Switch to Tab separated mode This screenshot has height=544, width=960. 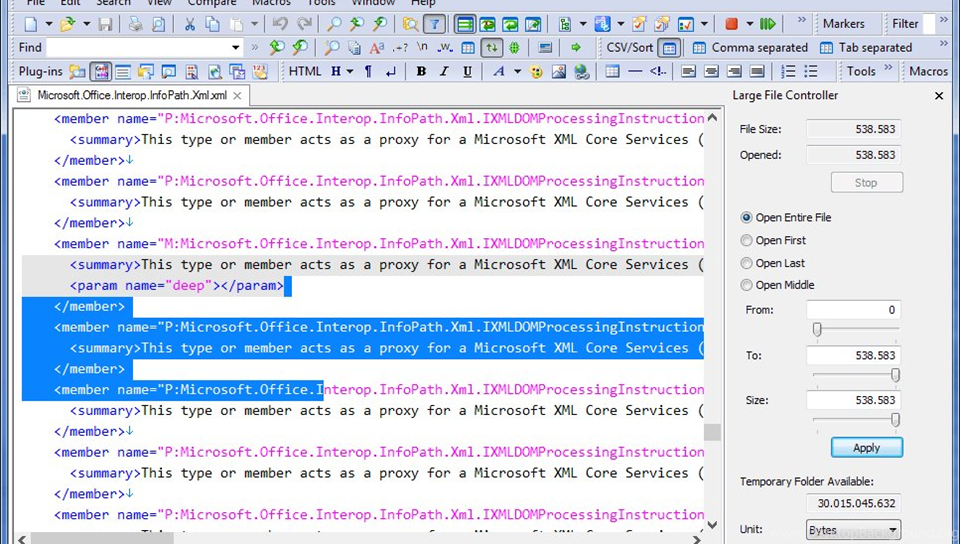click(866, 48)
